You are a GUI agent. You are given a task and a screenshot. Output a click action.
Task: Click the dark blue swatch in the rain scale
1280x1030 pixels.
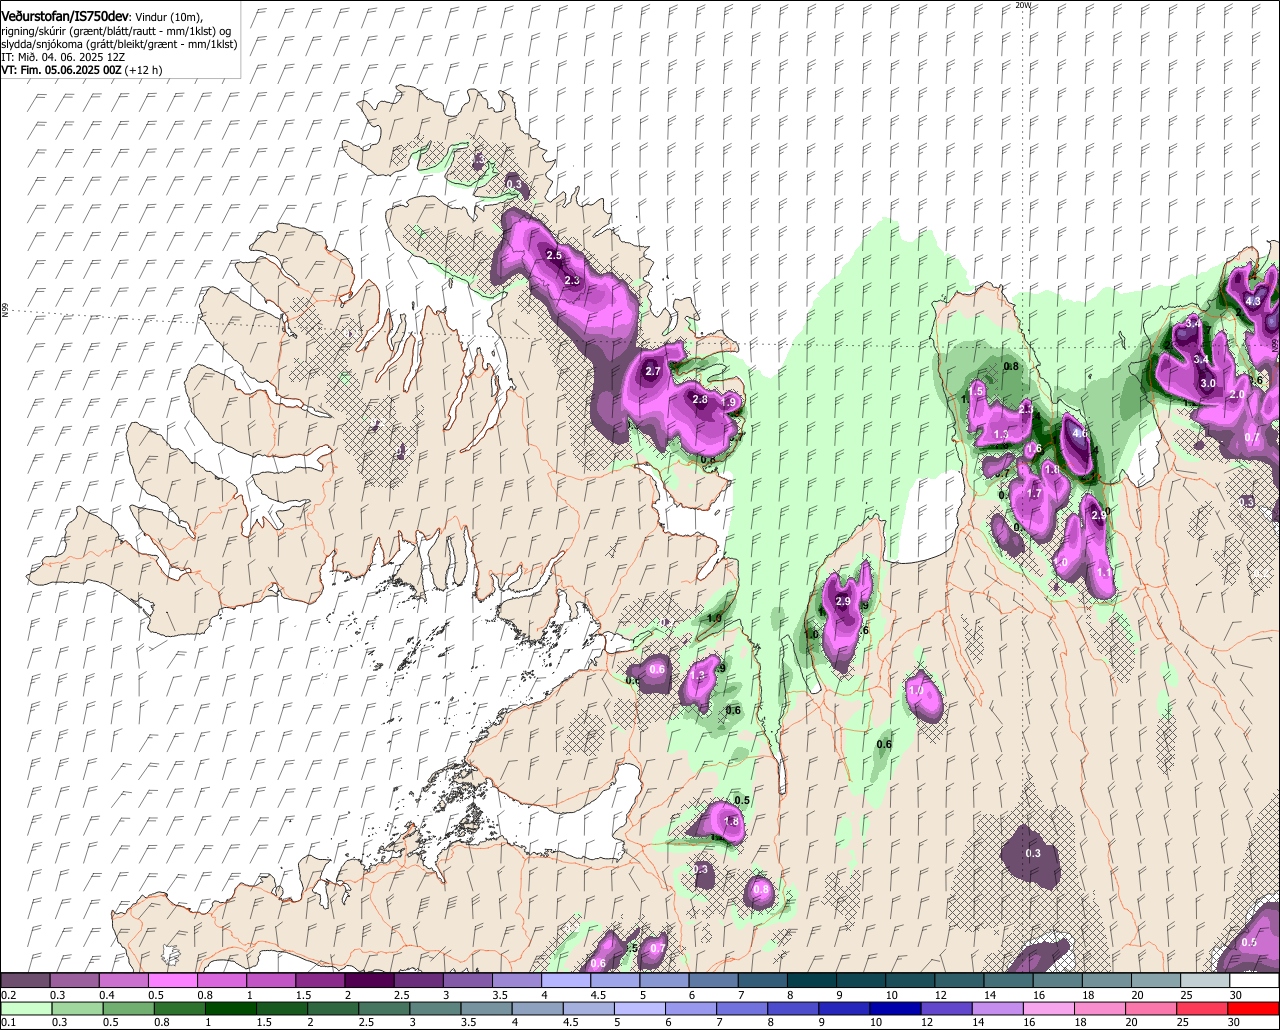pyautogui.click(x=894, y=1009)
